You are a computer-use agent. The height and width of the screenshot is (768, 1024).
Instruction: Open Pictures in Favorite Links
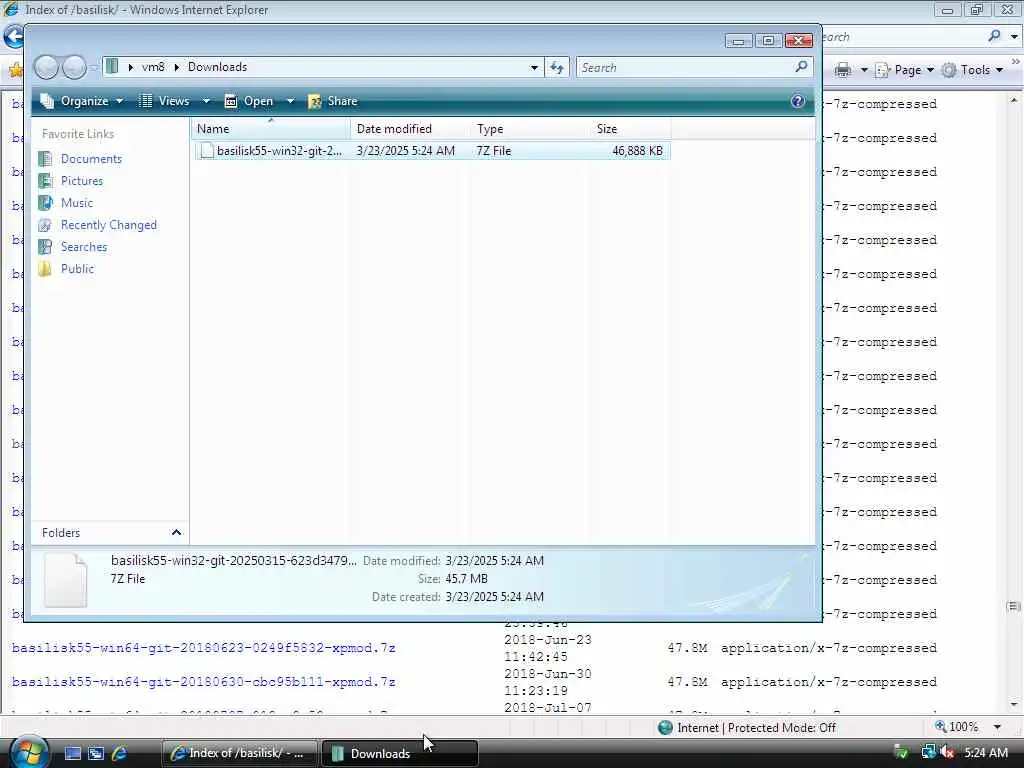pyautogui.click(x=82, y=181)
